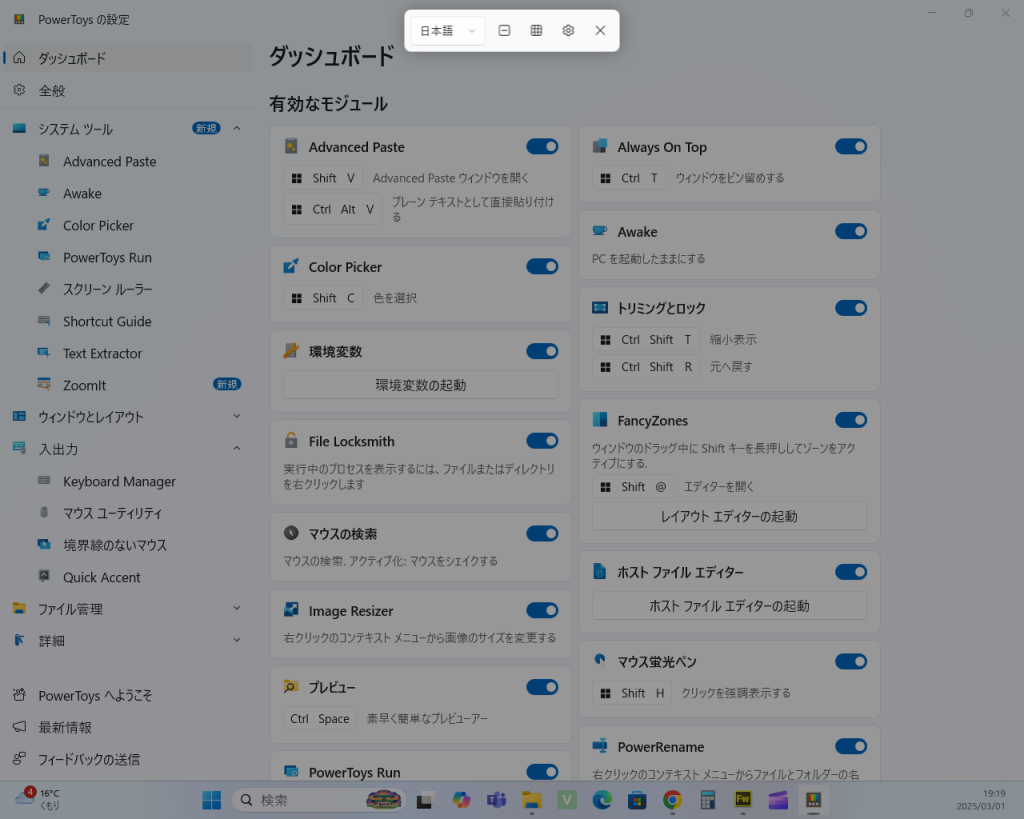The height and width of the screenshot is (819, 1024).
Task: Open the 全般 settings page
Action: (x=52, y=90)
